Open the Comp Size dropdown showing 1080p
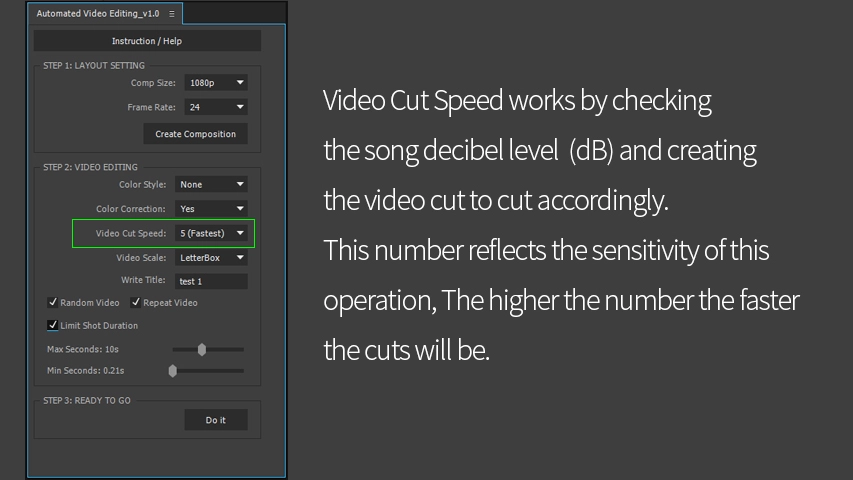The height and width of the screenshot is (480, 853). point(215,83)
